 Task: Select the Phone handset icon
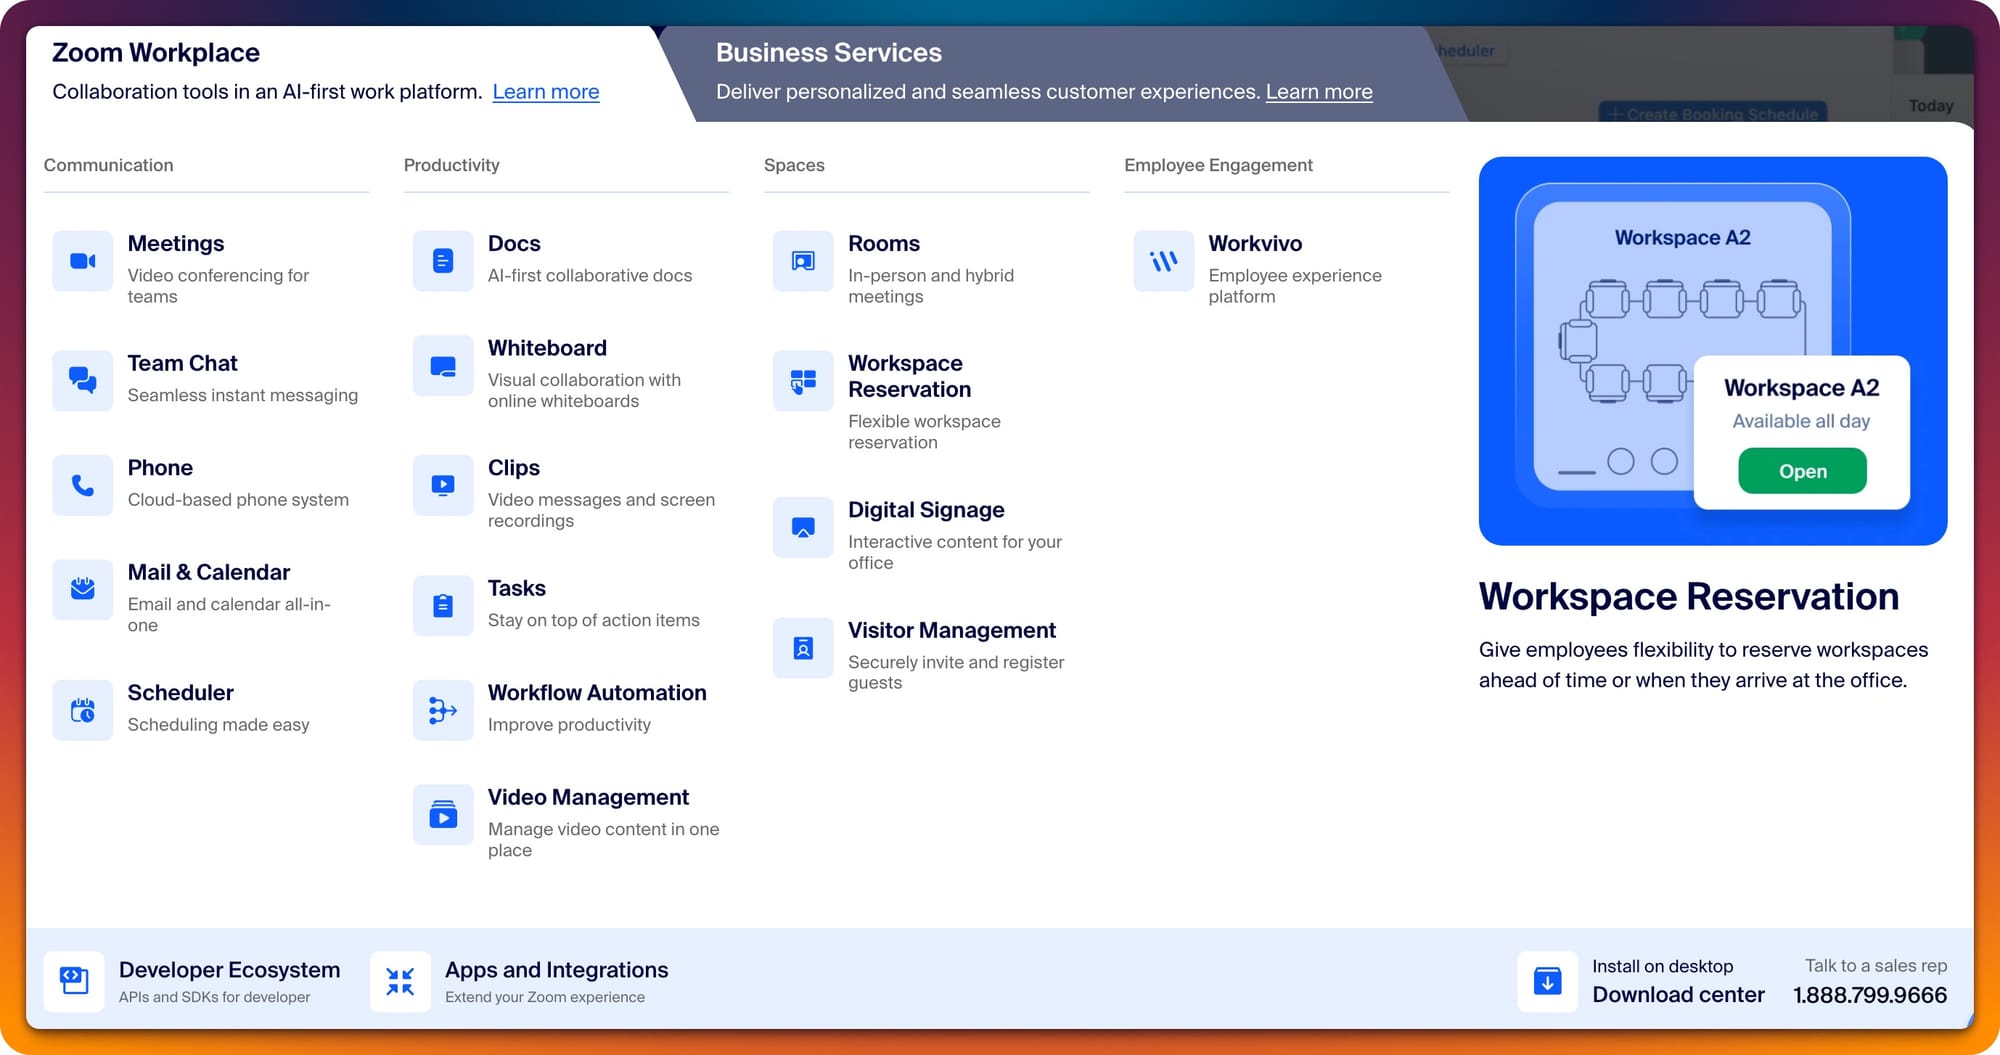[x=82, y=485]
